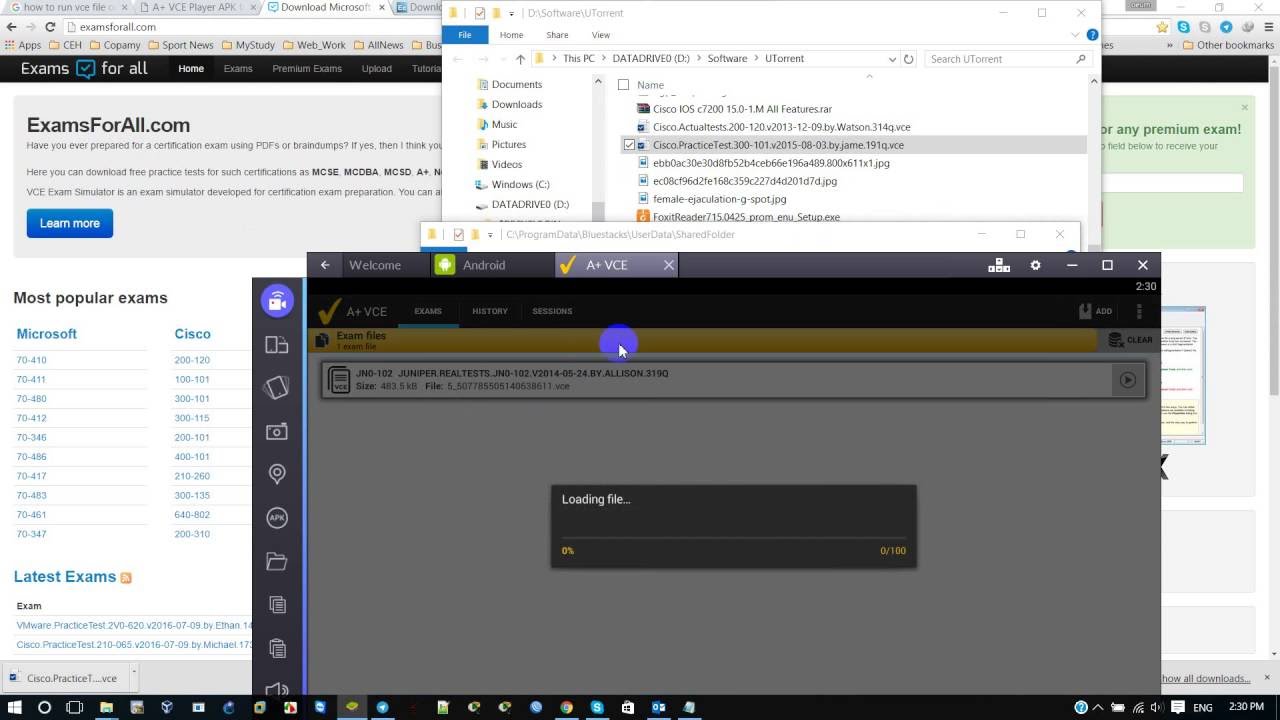1280x720 pixels.
Task: Click the BlueStacks install APK icon
Action: (x=277, y=517)
